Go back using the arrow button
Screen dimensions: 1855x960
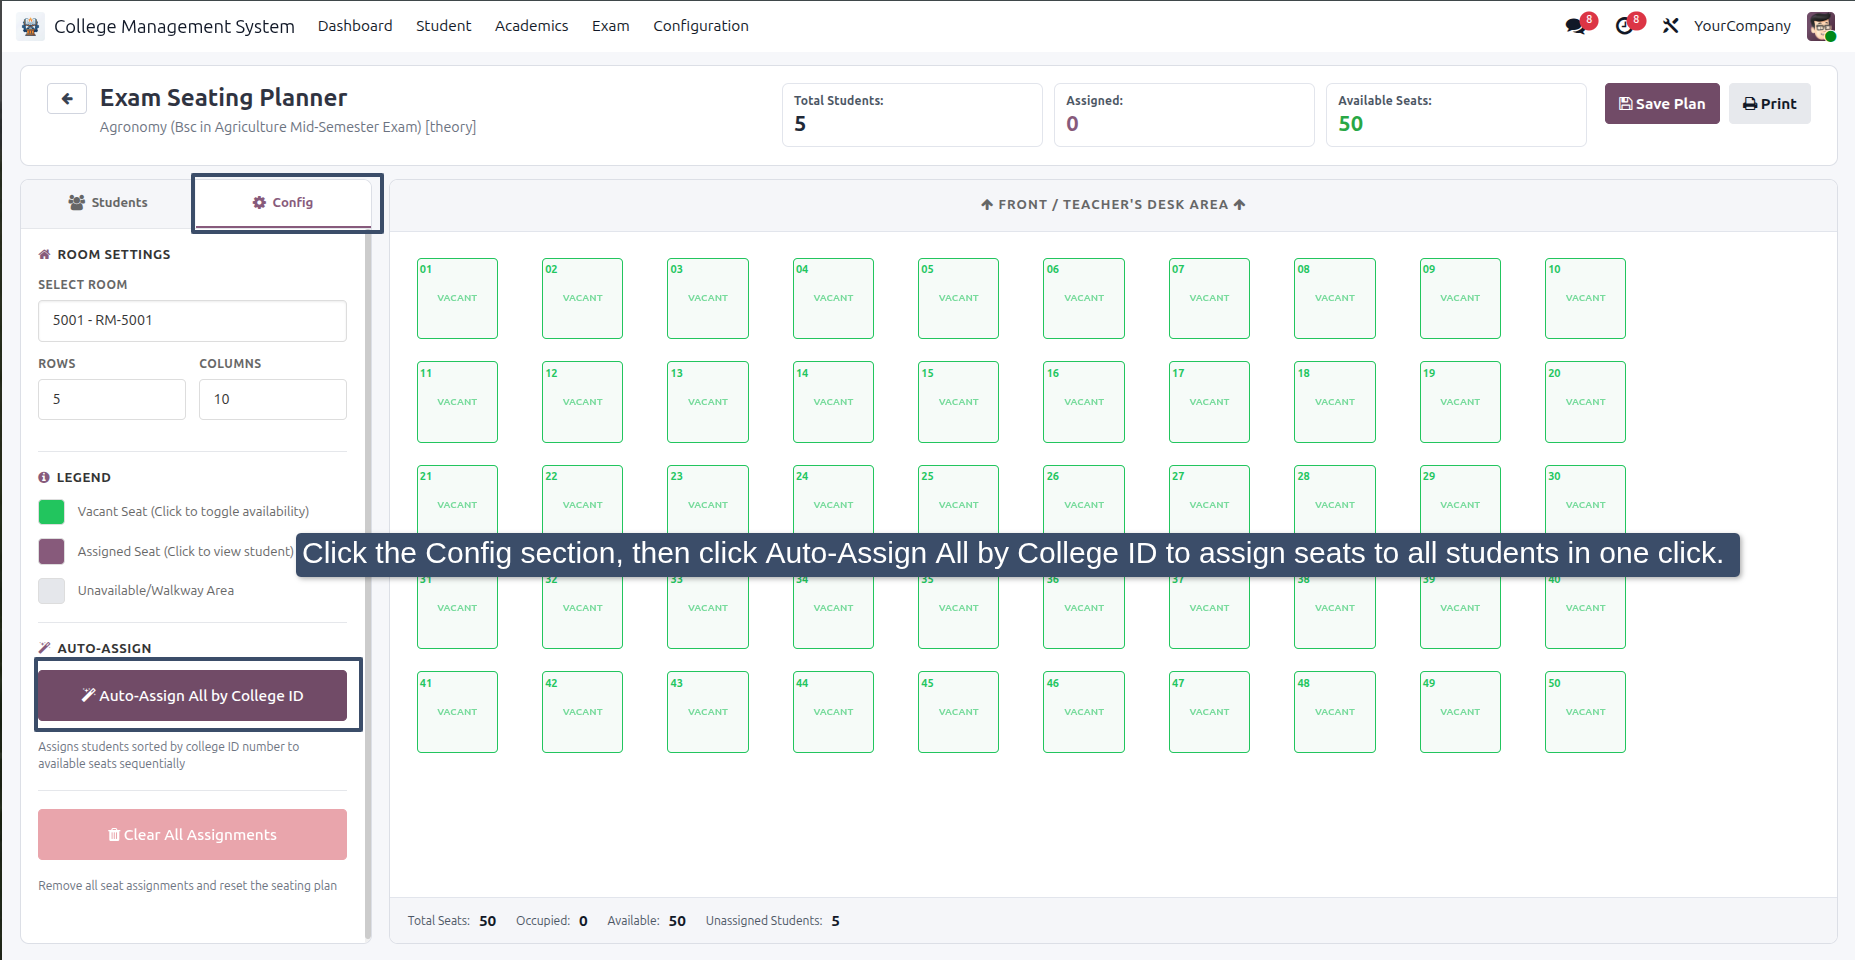(67, 98)
